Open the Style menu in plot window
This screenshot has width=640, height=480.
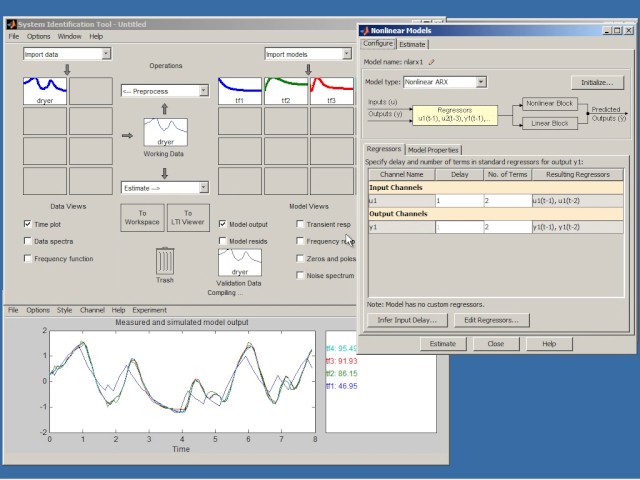pos(64,310)
